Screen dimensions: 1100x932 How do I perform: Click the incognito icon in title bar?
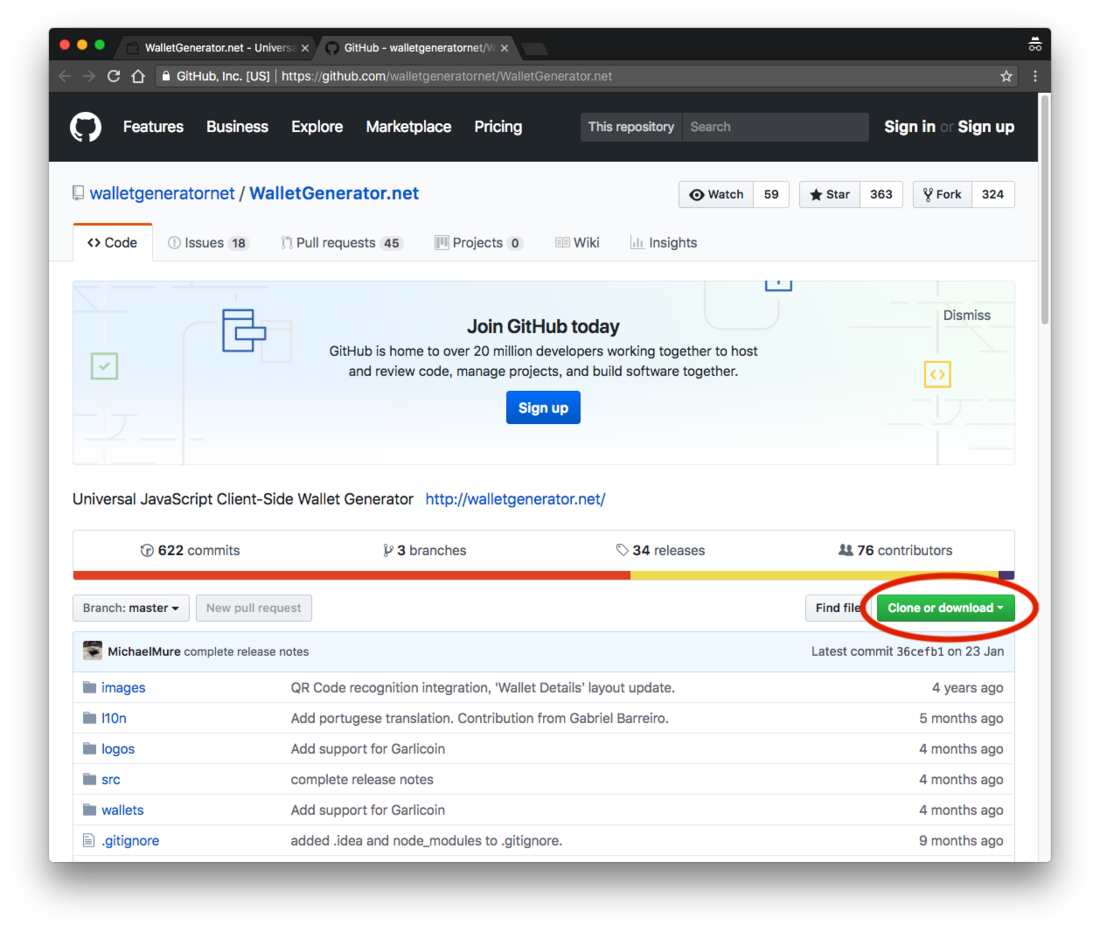click(x=1035, y=45)
